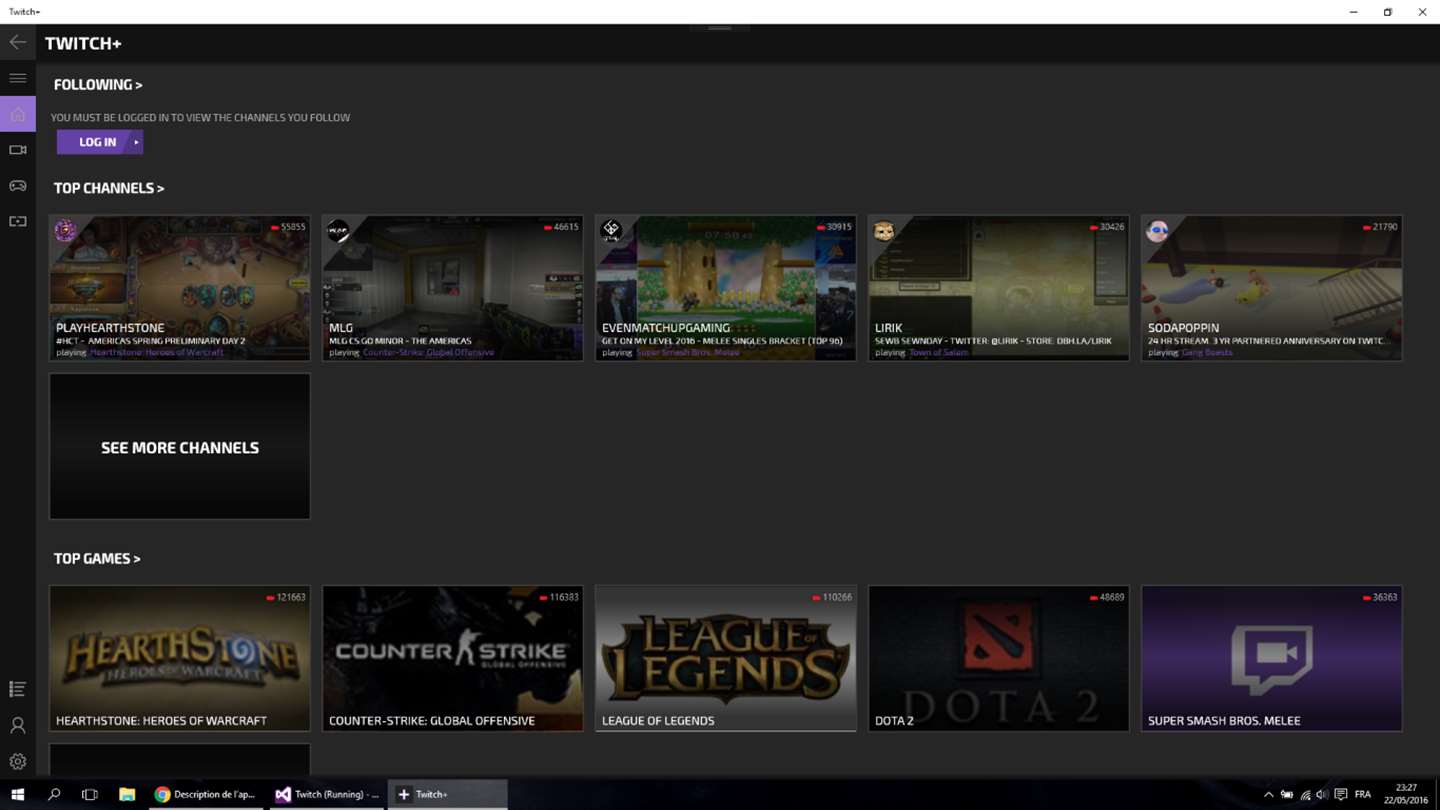Open the MLG stream thumbnail

pos(453,288)
